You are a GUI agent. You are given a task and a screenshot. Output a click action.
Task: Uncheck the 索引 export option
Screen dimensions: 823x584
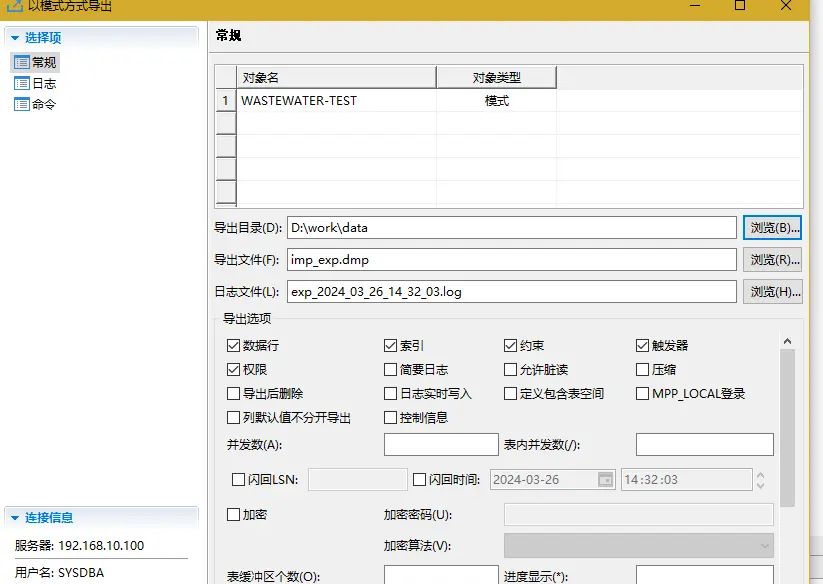(390, 346)
